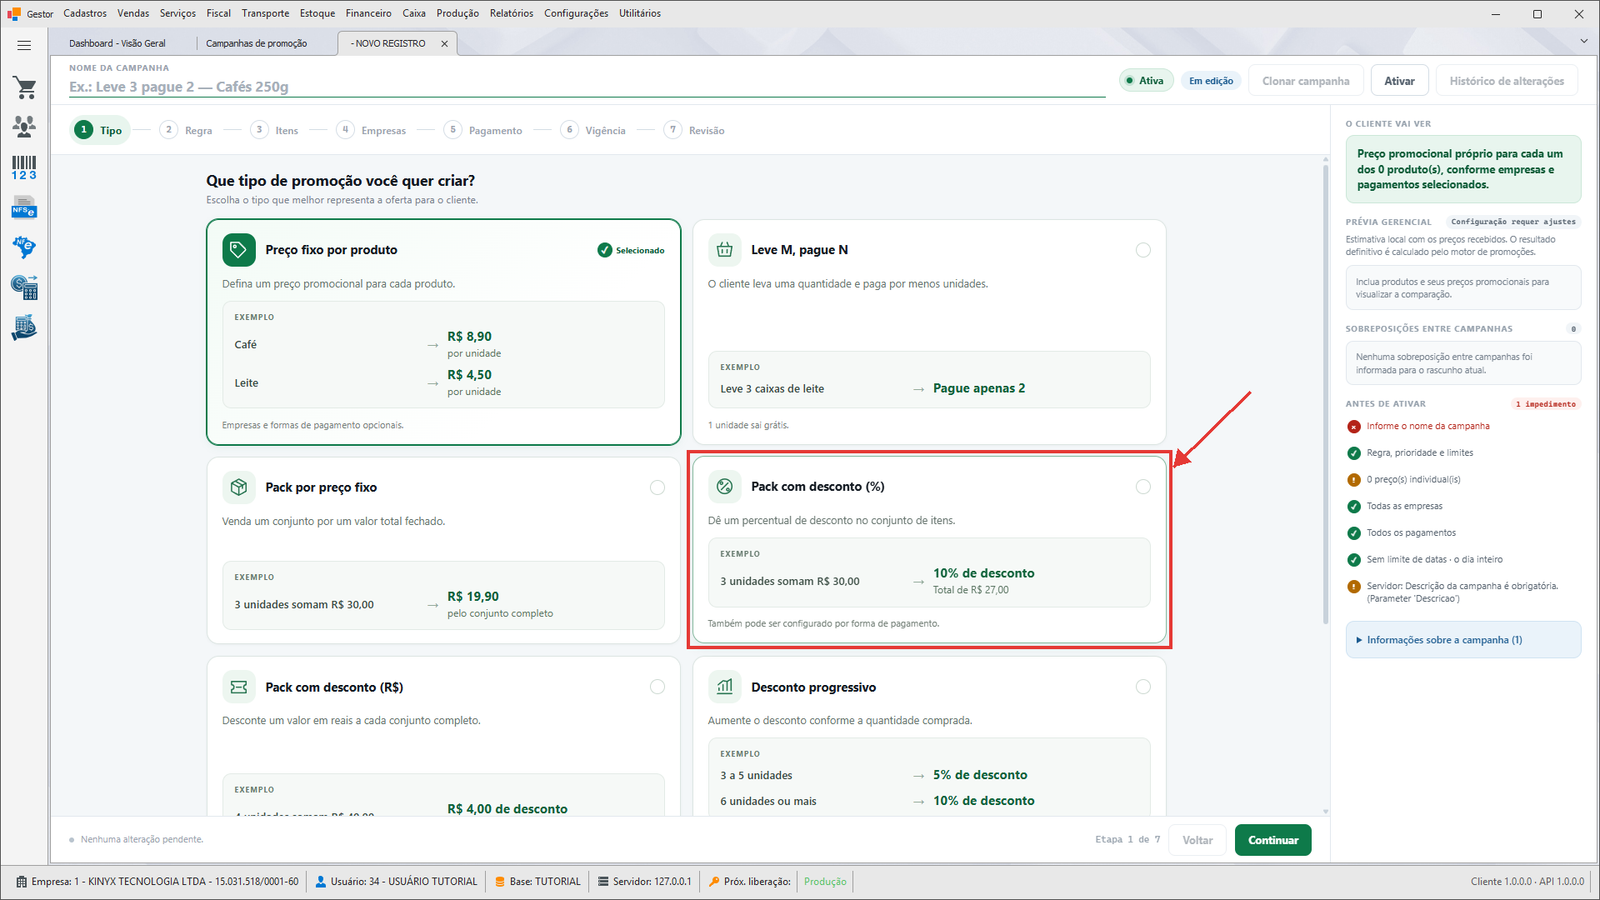Image resolution: width=1600 pixels, height=900 pixels.
Task: Pick the Pack com desconto (R$) radio option
Action: click(657, 687)
